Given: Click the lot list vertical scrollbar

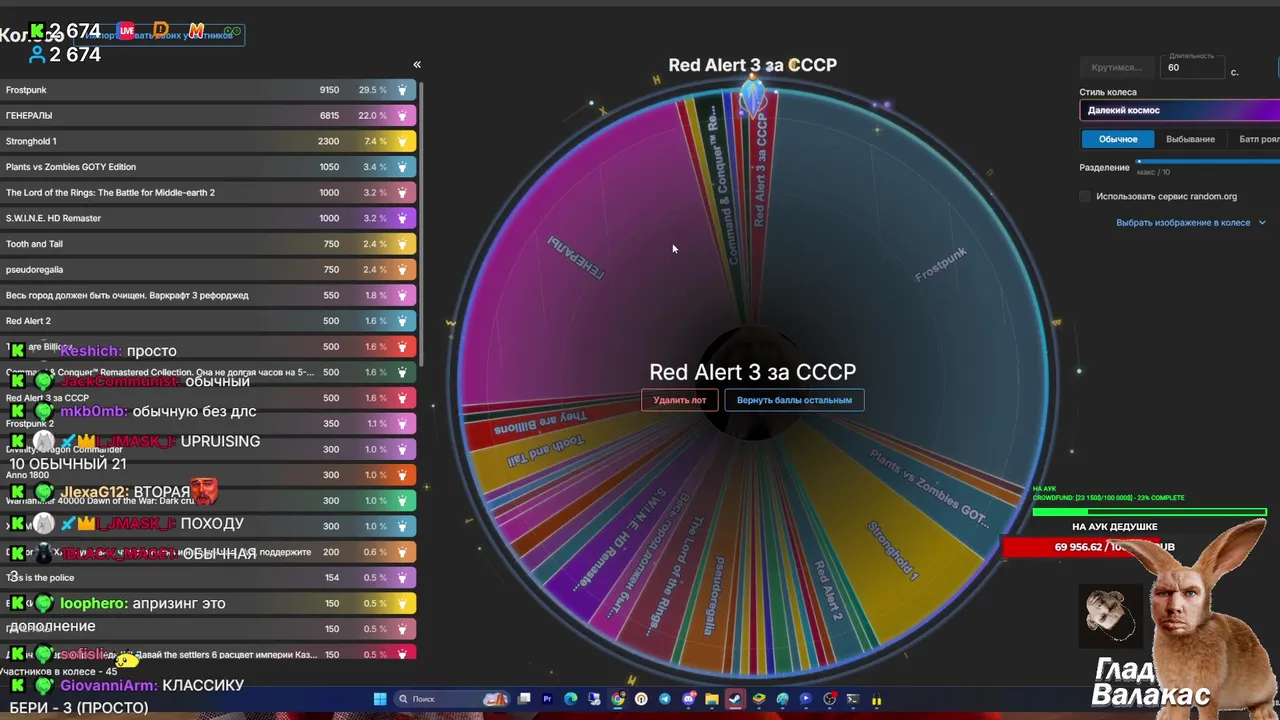Looking at the screenshot, I should coord(422,222).
